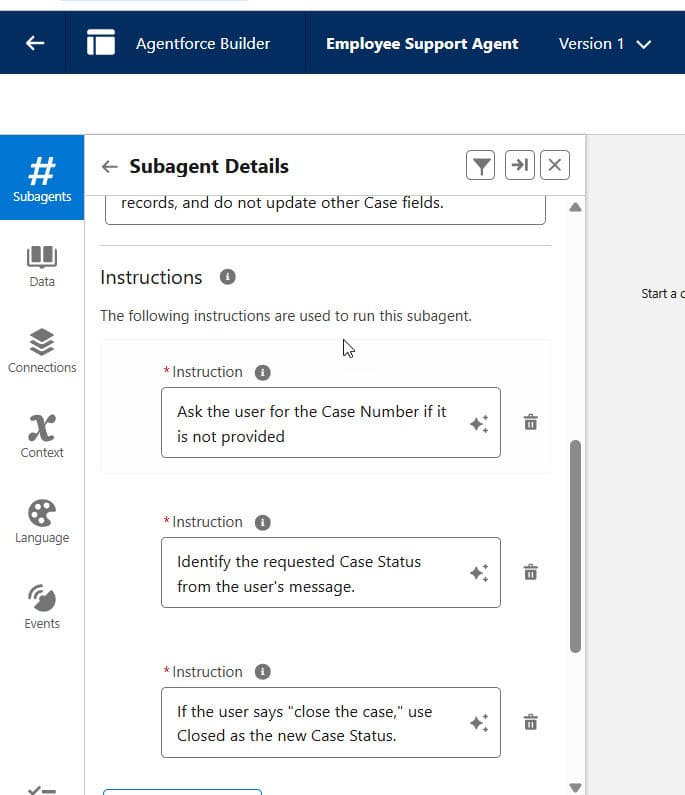Viewport: 685px width, 795px height.
Task: Delete the Identify Case Status instruction
Action: click(x=530, y=572)
